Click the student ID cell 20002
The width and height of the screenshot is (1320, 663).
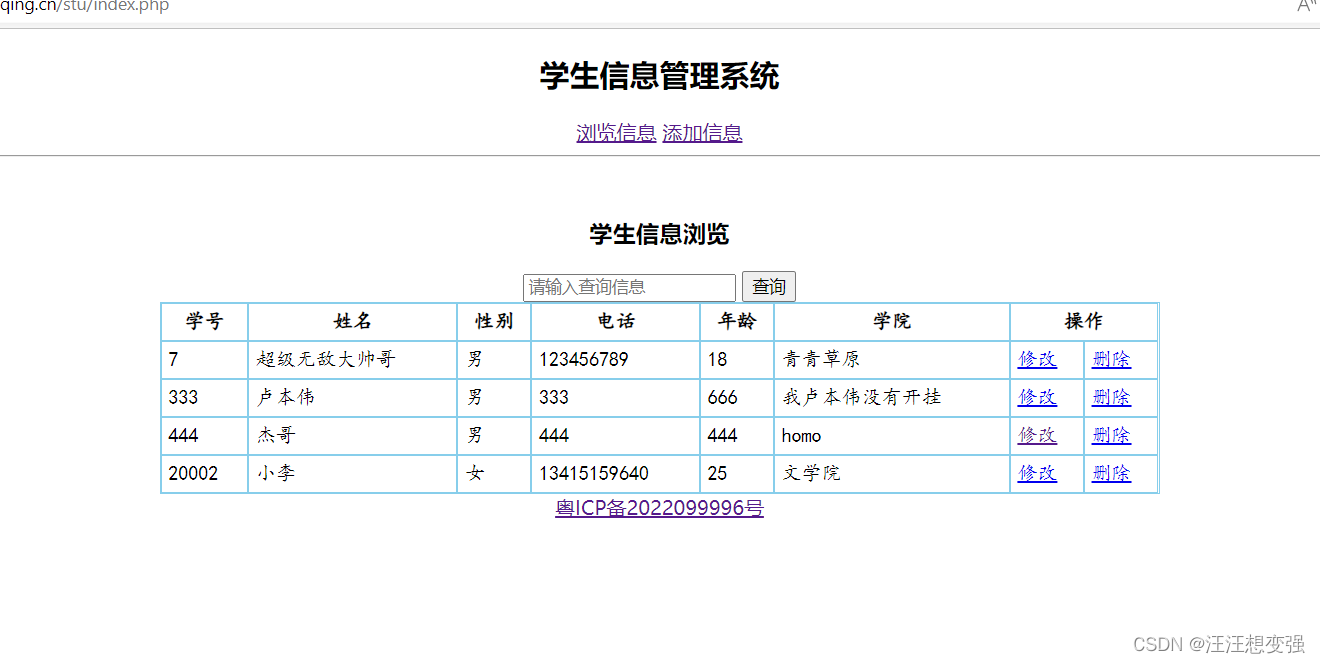[204, 474]
